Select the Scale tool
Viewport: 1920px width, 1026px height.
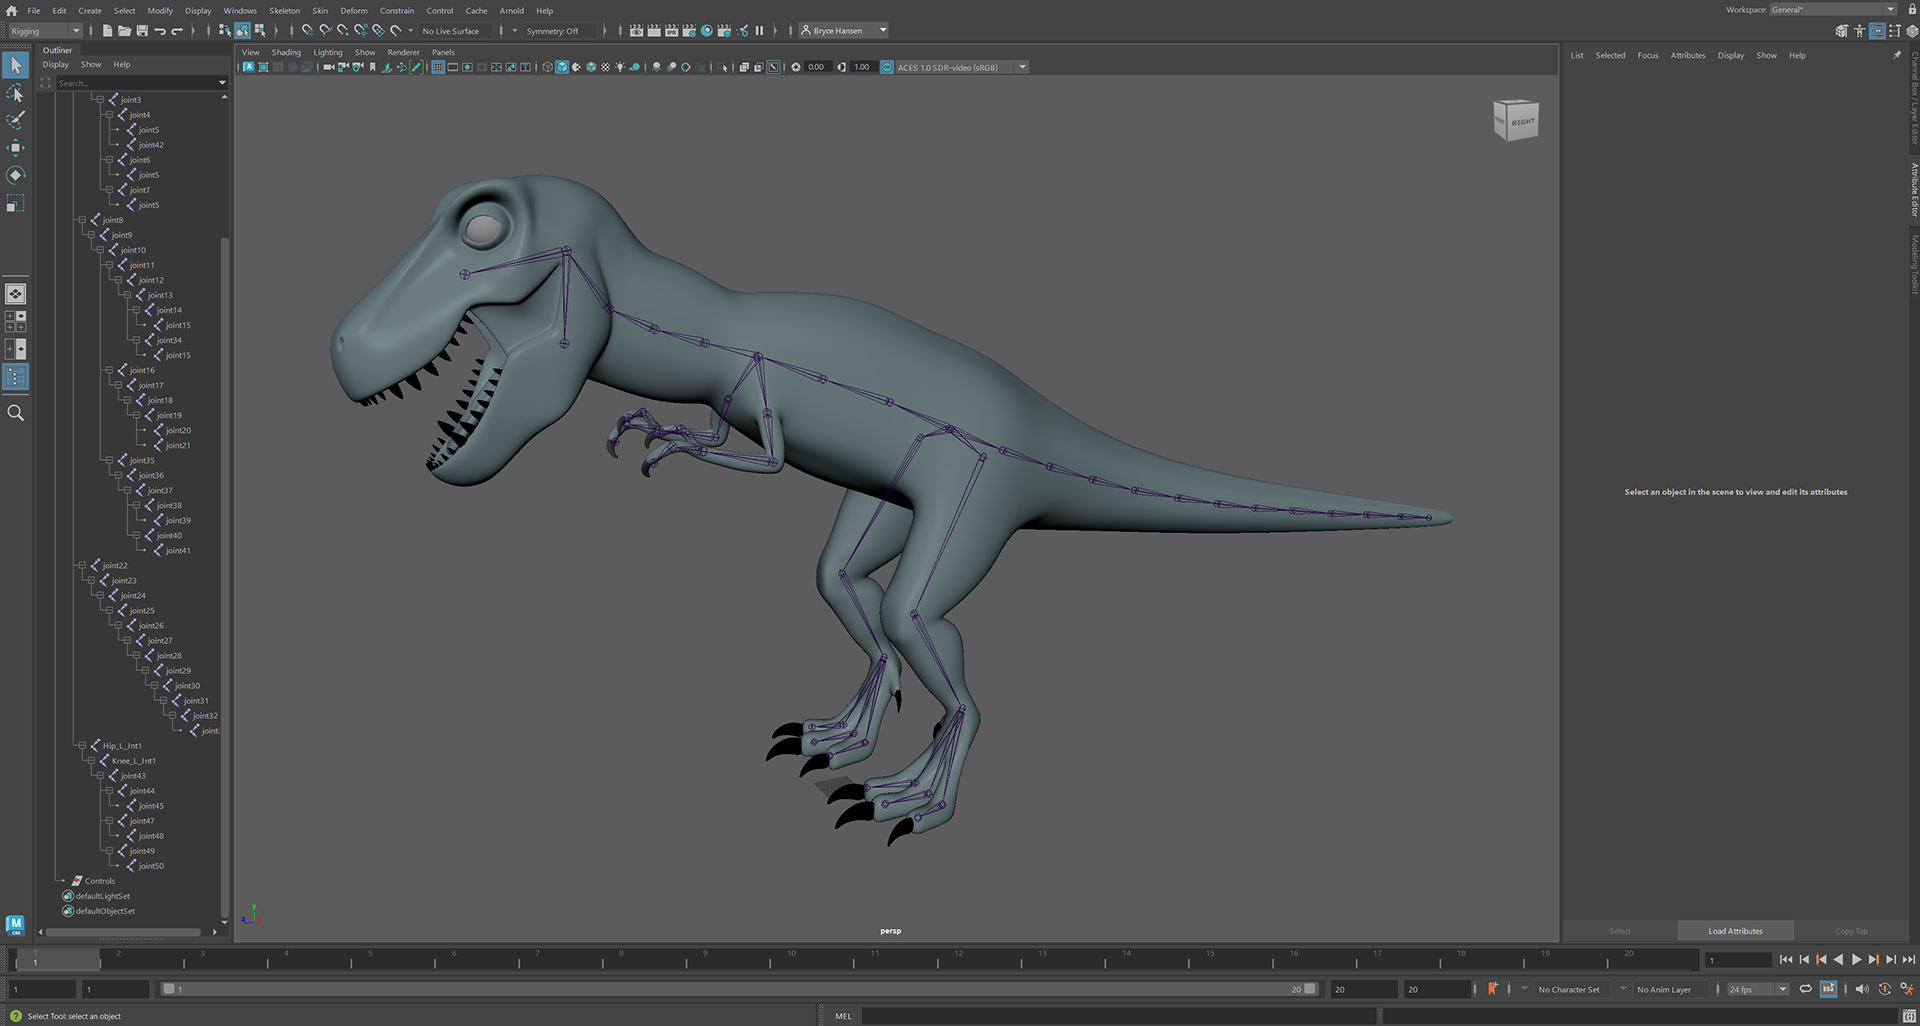tap(15, 204)
